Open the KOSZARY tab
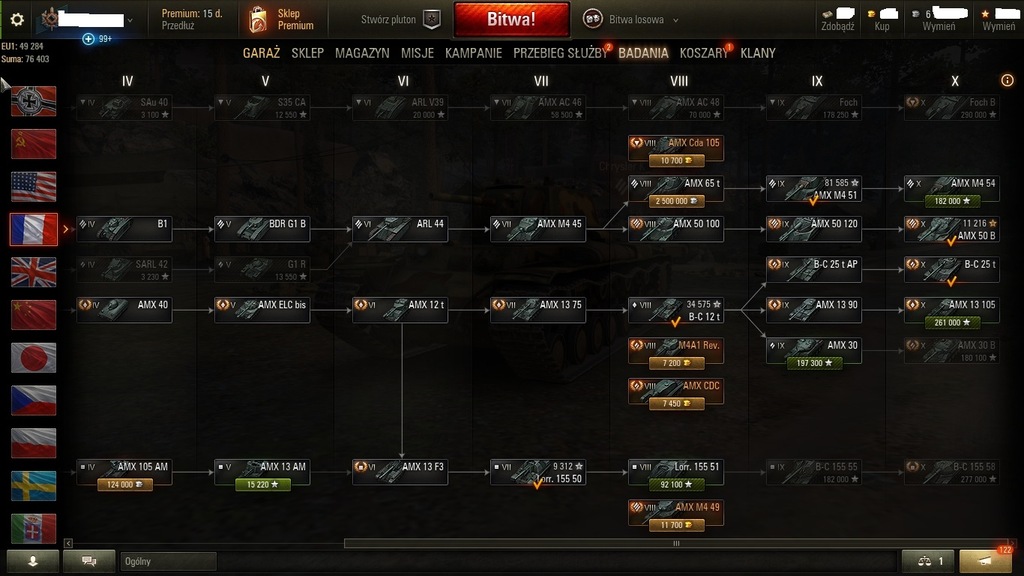 [703, 53]
